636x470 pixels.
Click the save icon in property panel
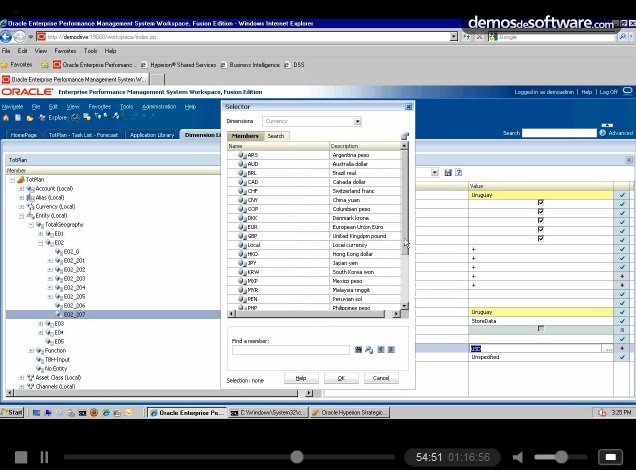(x=448, y=173)
